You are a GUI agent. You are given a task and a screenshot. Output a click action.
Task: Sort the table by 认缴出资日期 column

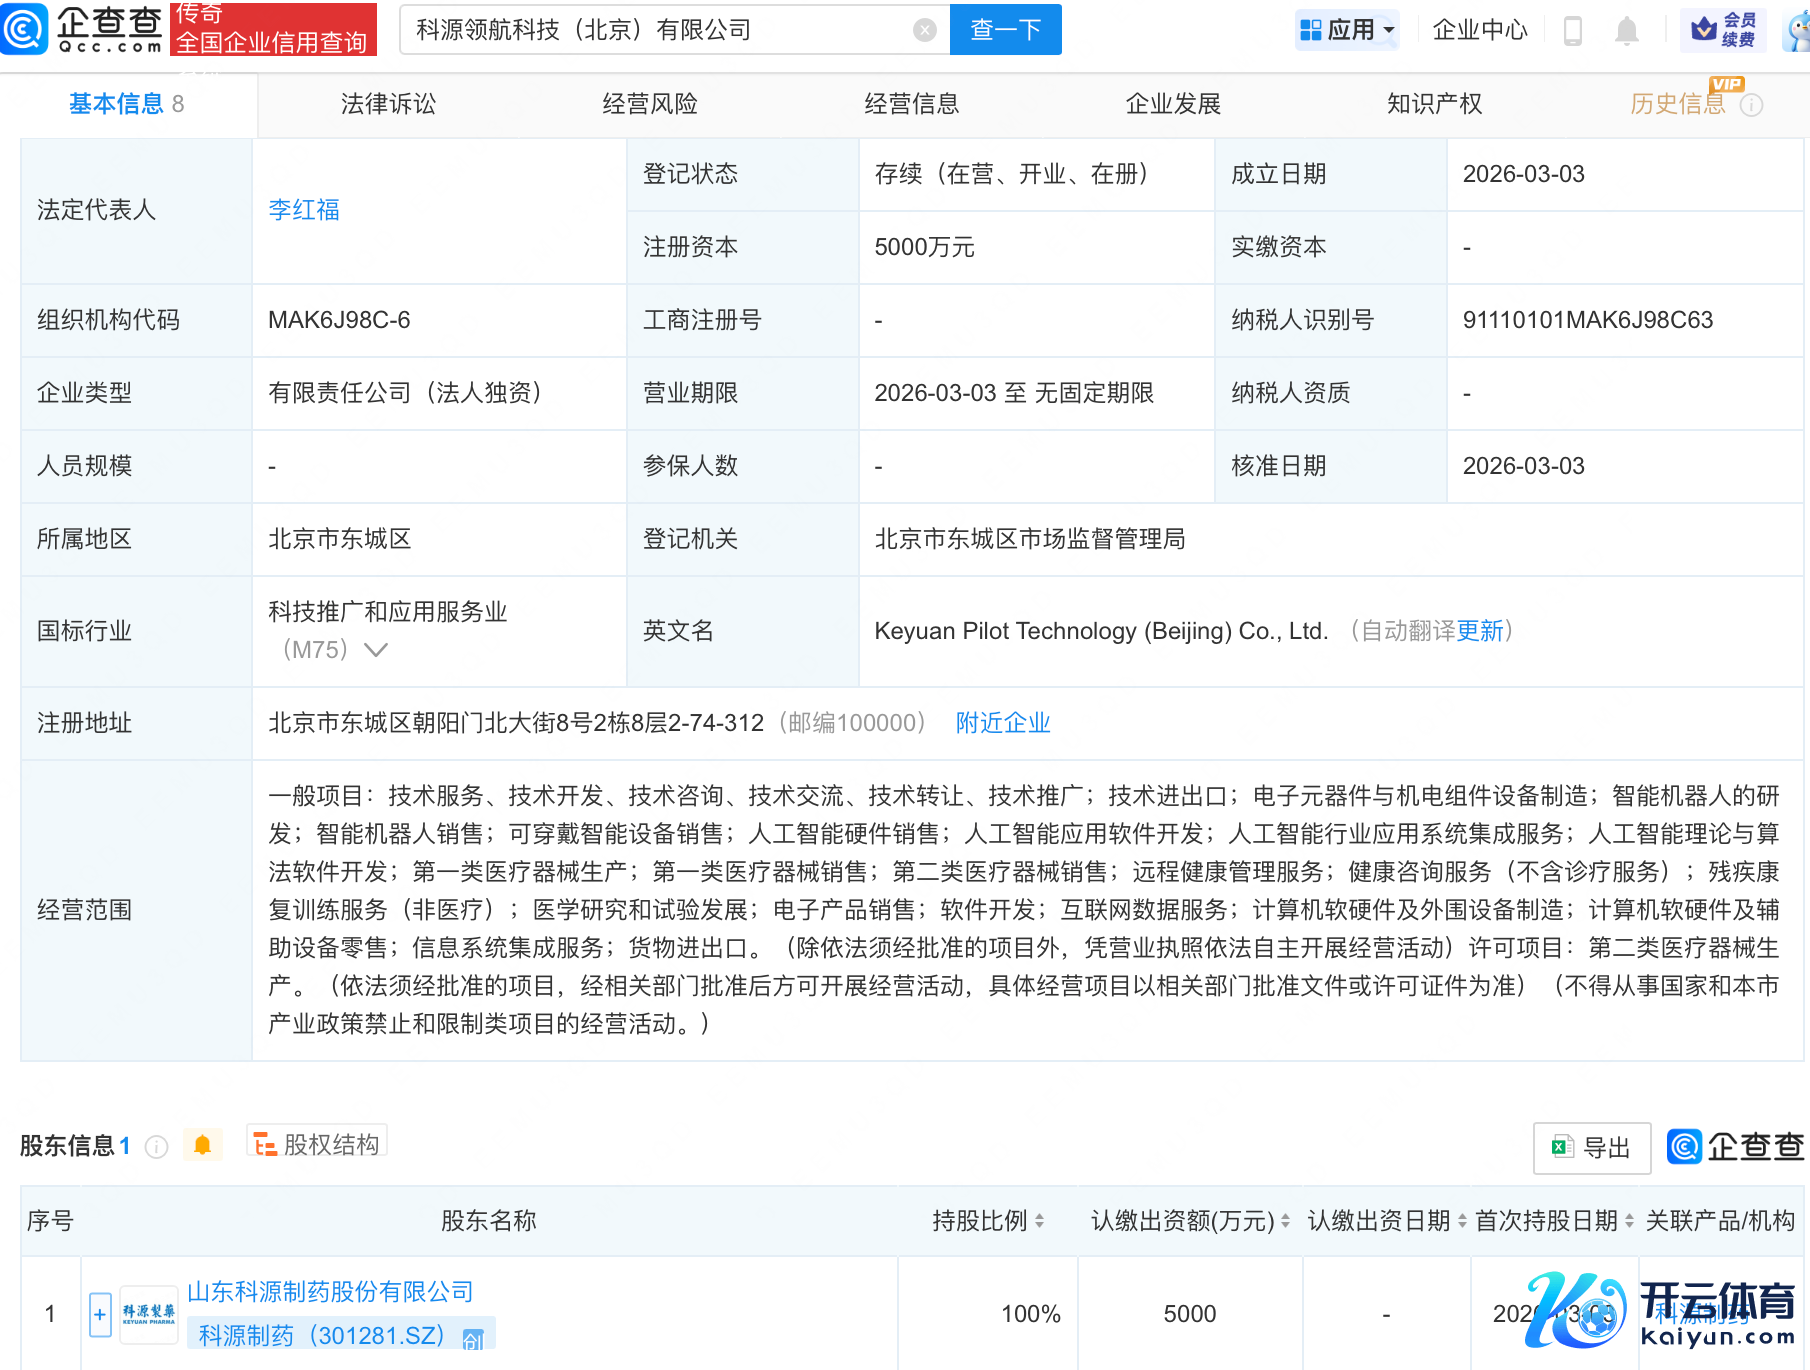click(1462, 1221)
